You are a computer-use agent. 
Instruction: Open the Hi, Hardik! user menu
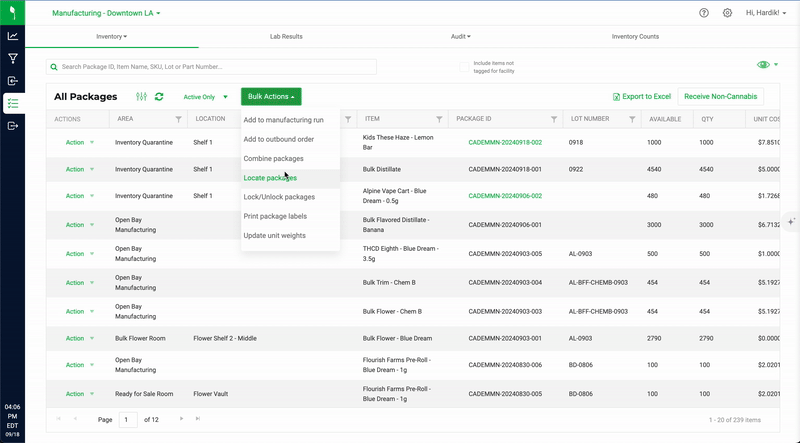tap(766, 13)
